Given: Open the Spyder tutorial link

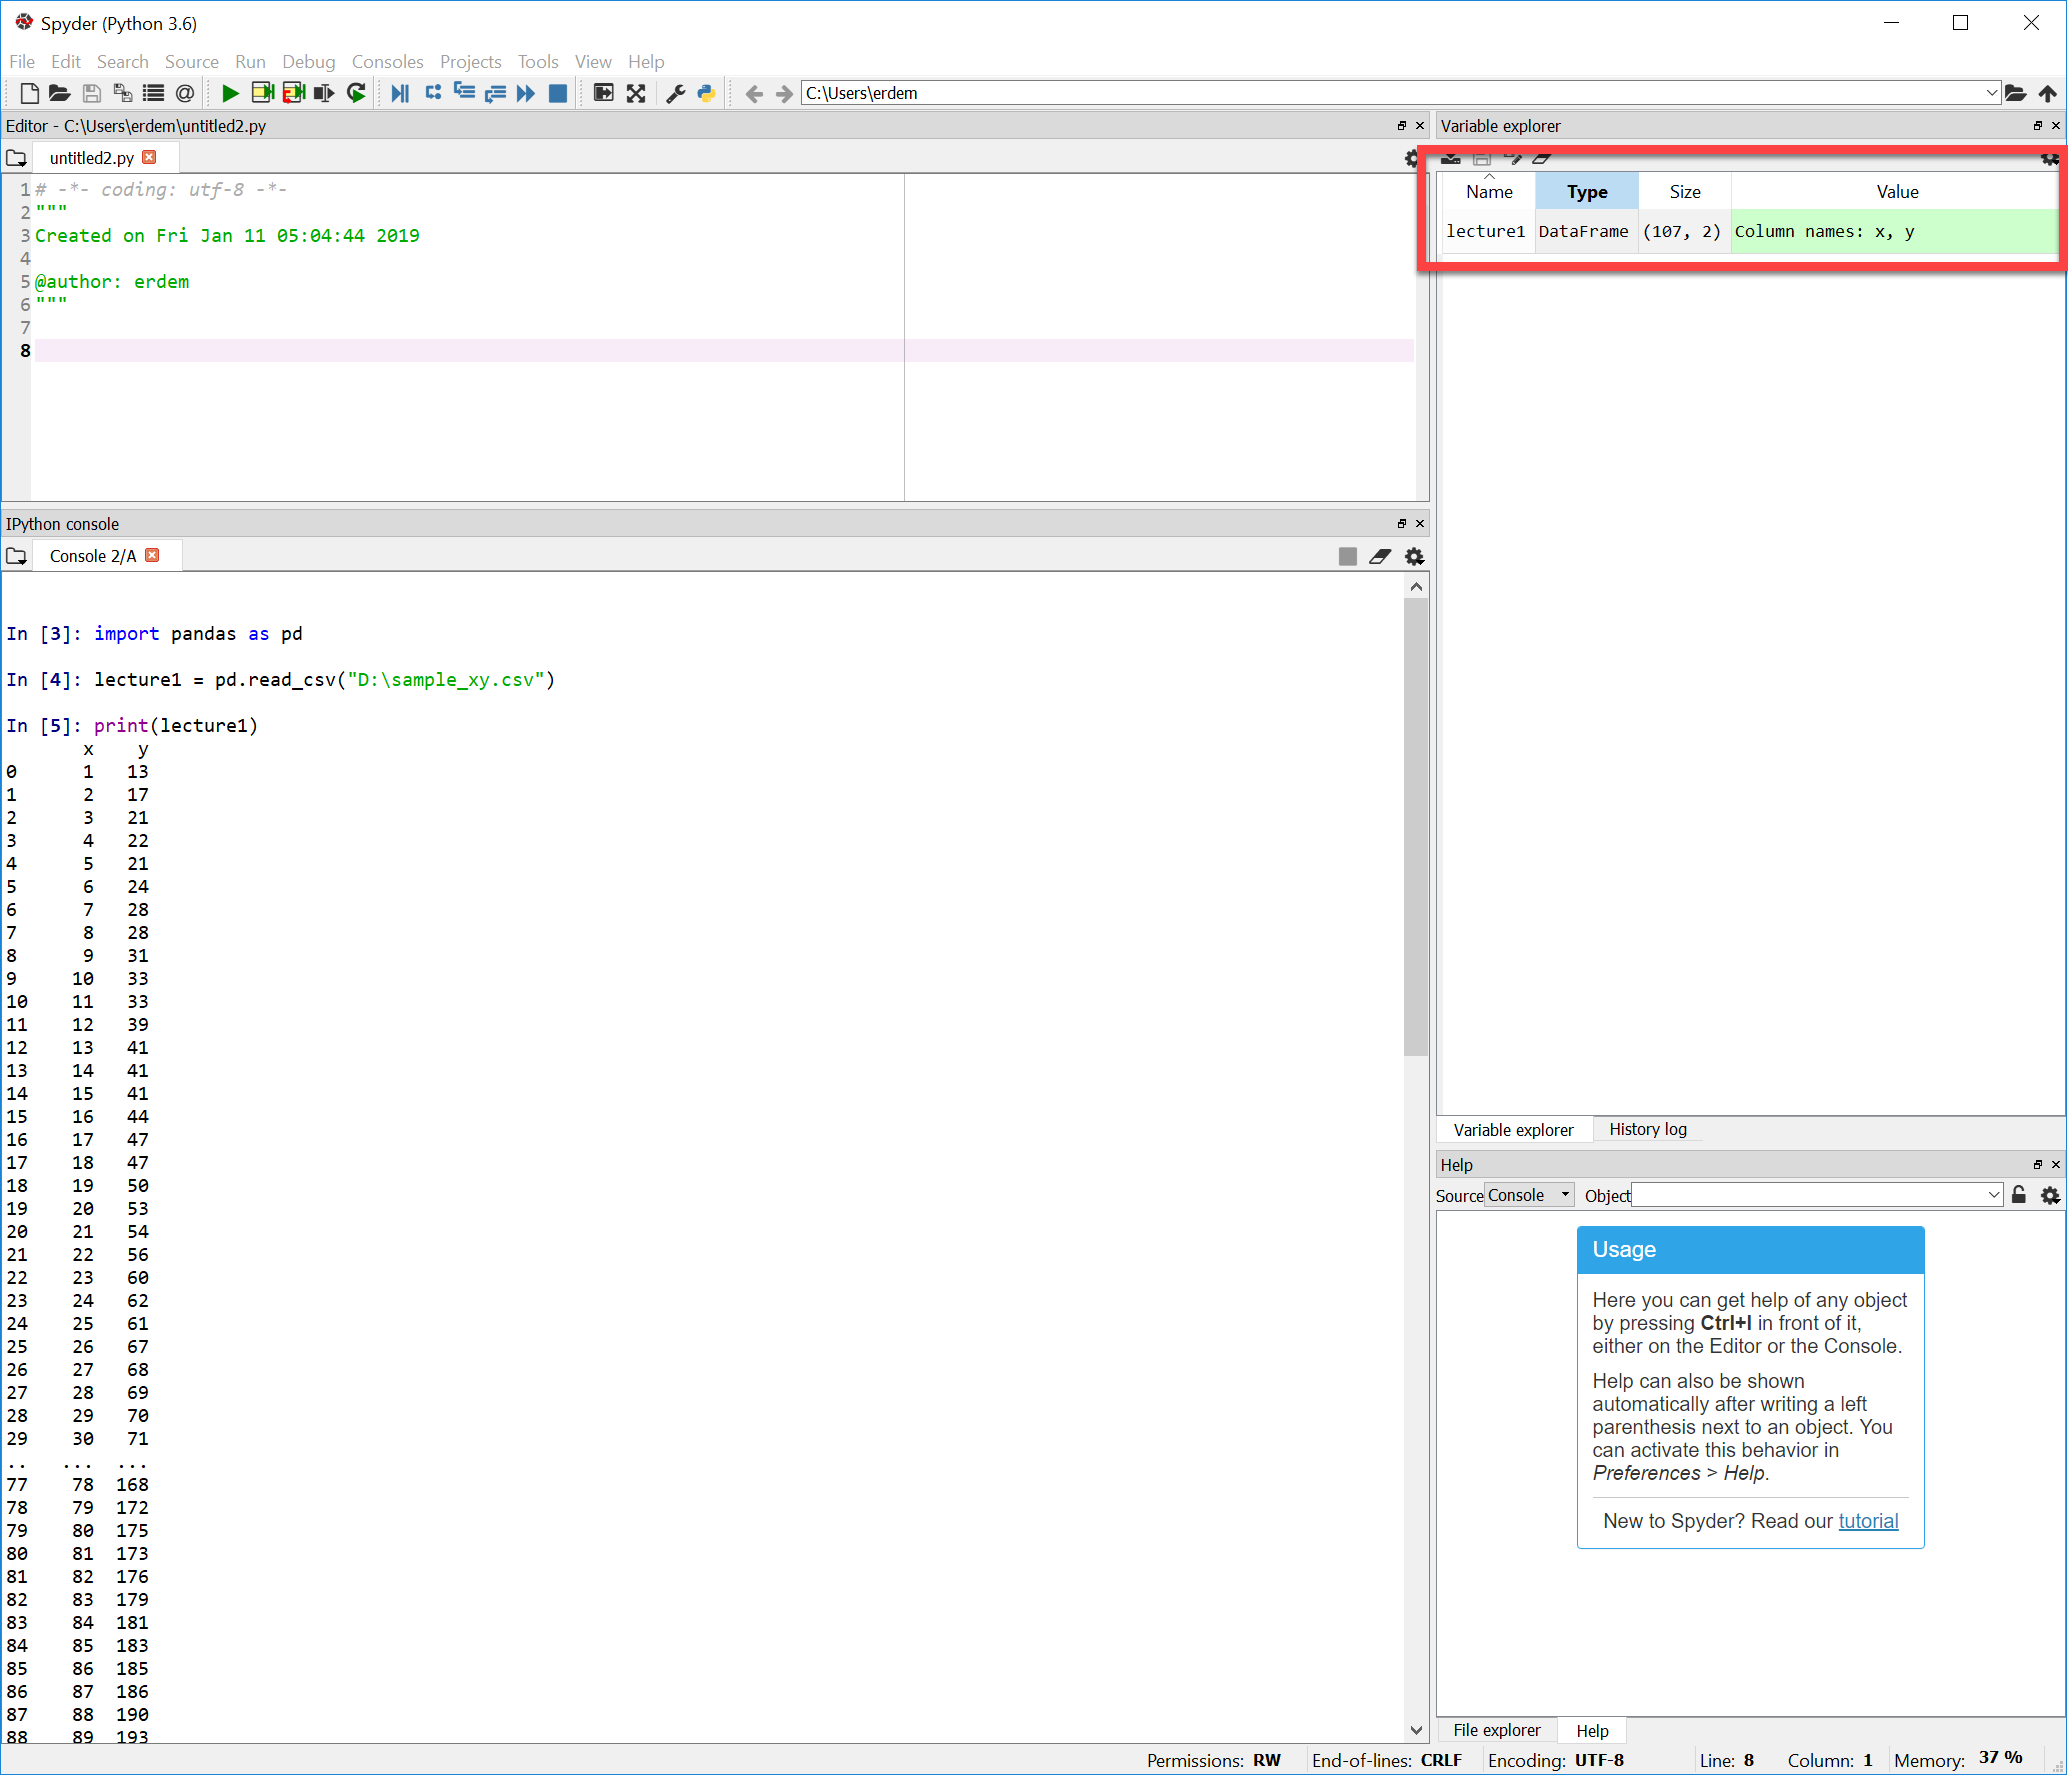Looking at the screenshot, I should (1867, 1521).
